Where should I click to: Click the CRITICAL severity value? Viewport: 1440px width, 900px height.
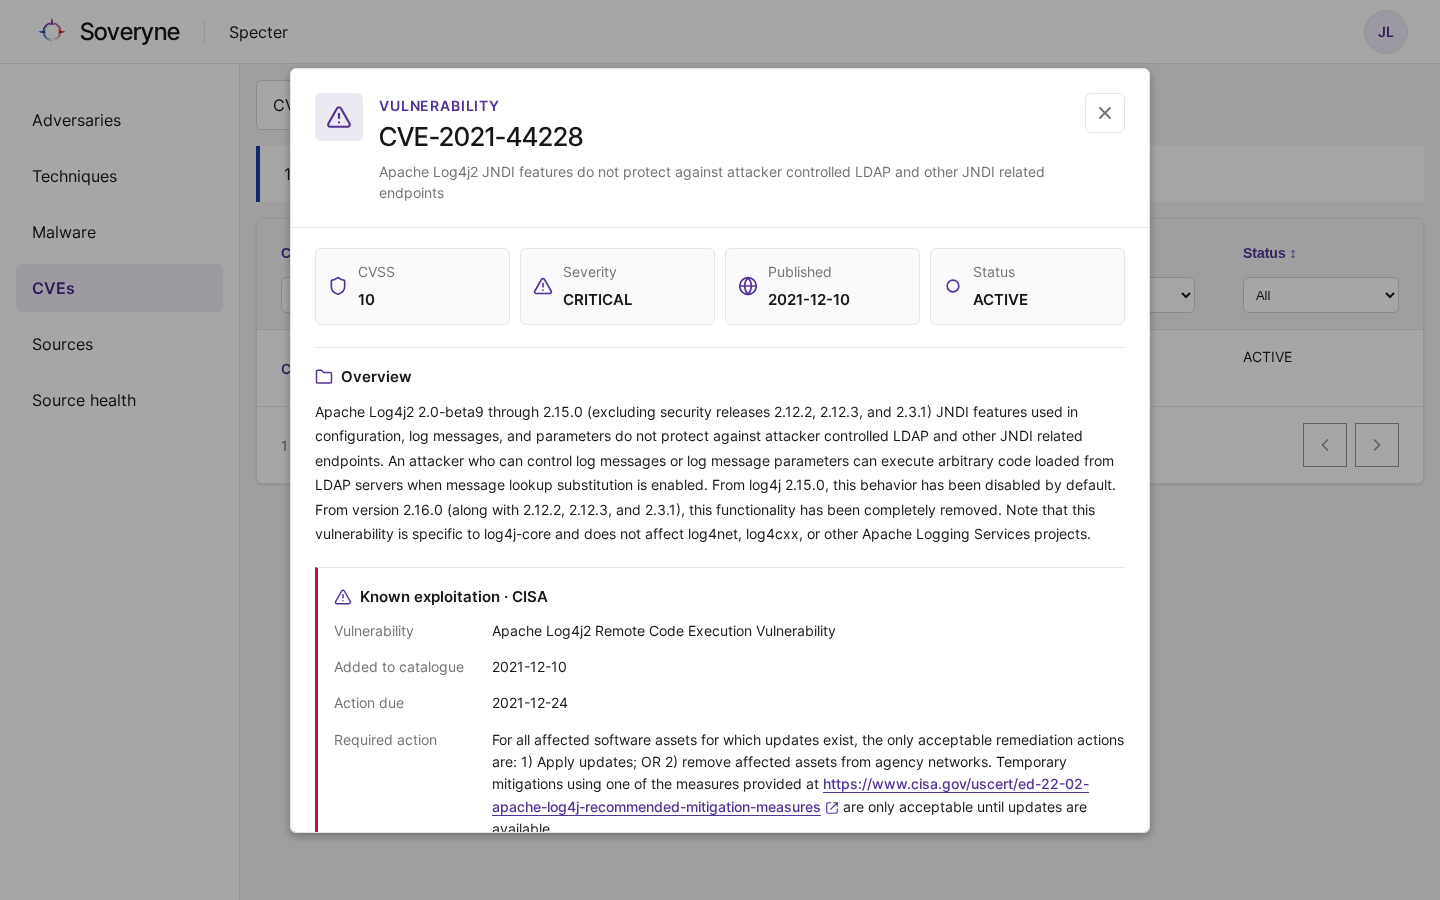(x=598, y=300)
